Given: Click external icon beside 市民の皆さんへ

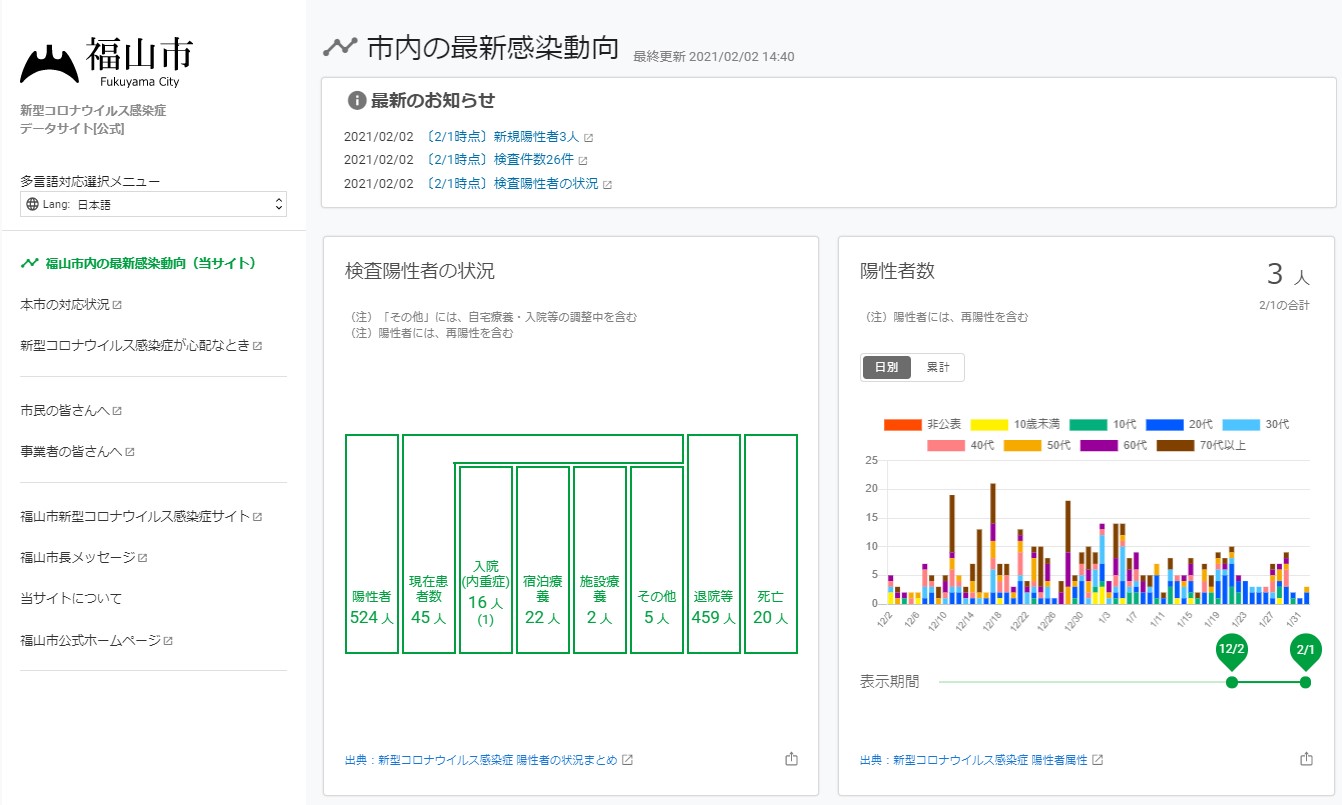Looking at the screenshot, I should [x=117, y=410].
